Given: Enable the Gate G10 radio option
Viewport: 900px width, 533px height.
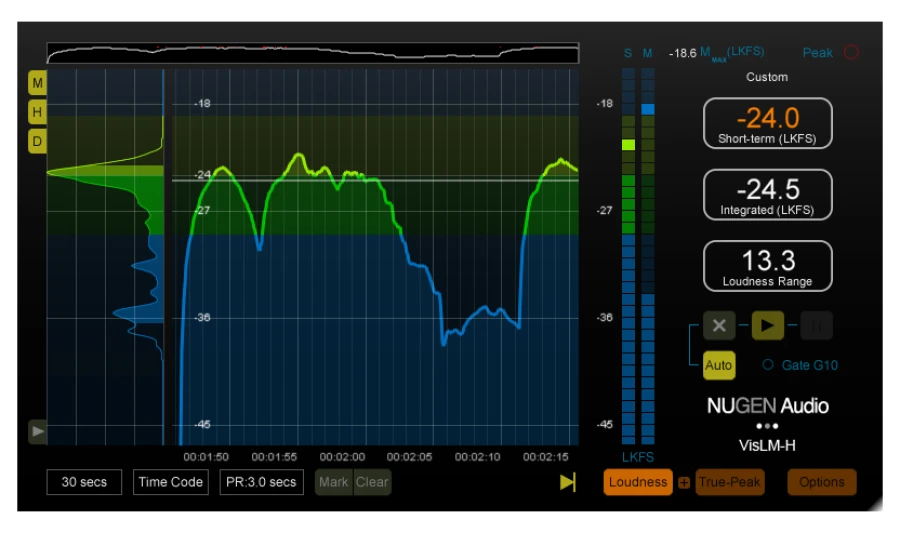Looking at the screenshot, I should (768, 365).
